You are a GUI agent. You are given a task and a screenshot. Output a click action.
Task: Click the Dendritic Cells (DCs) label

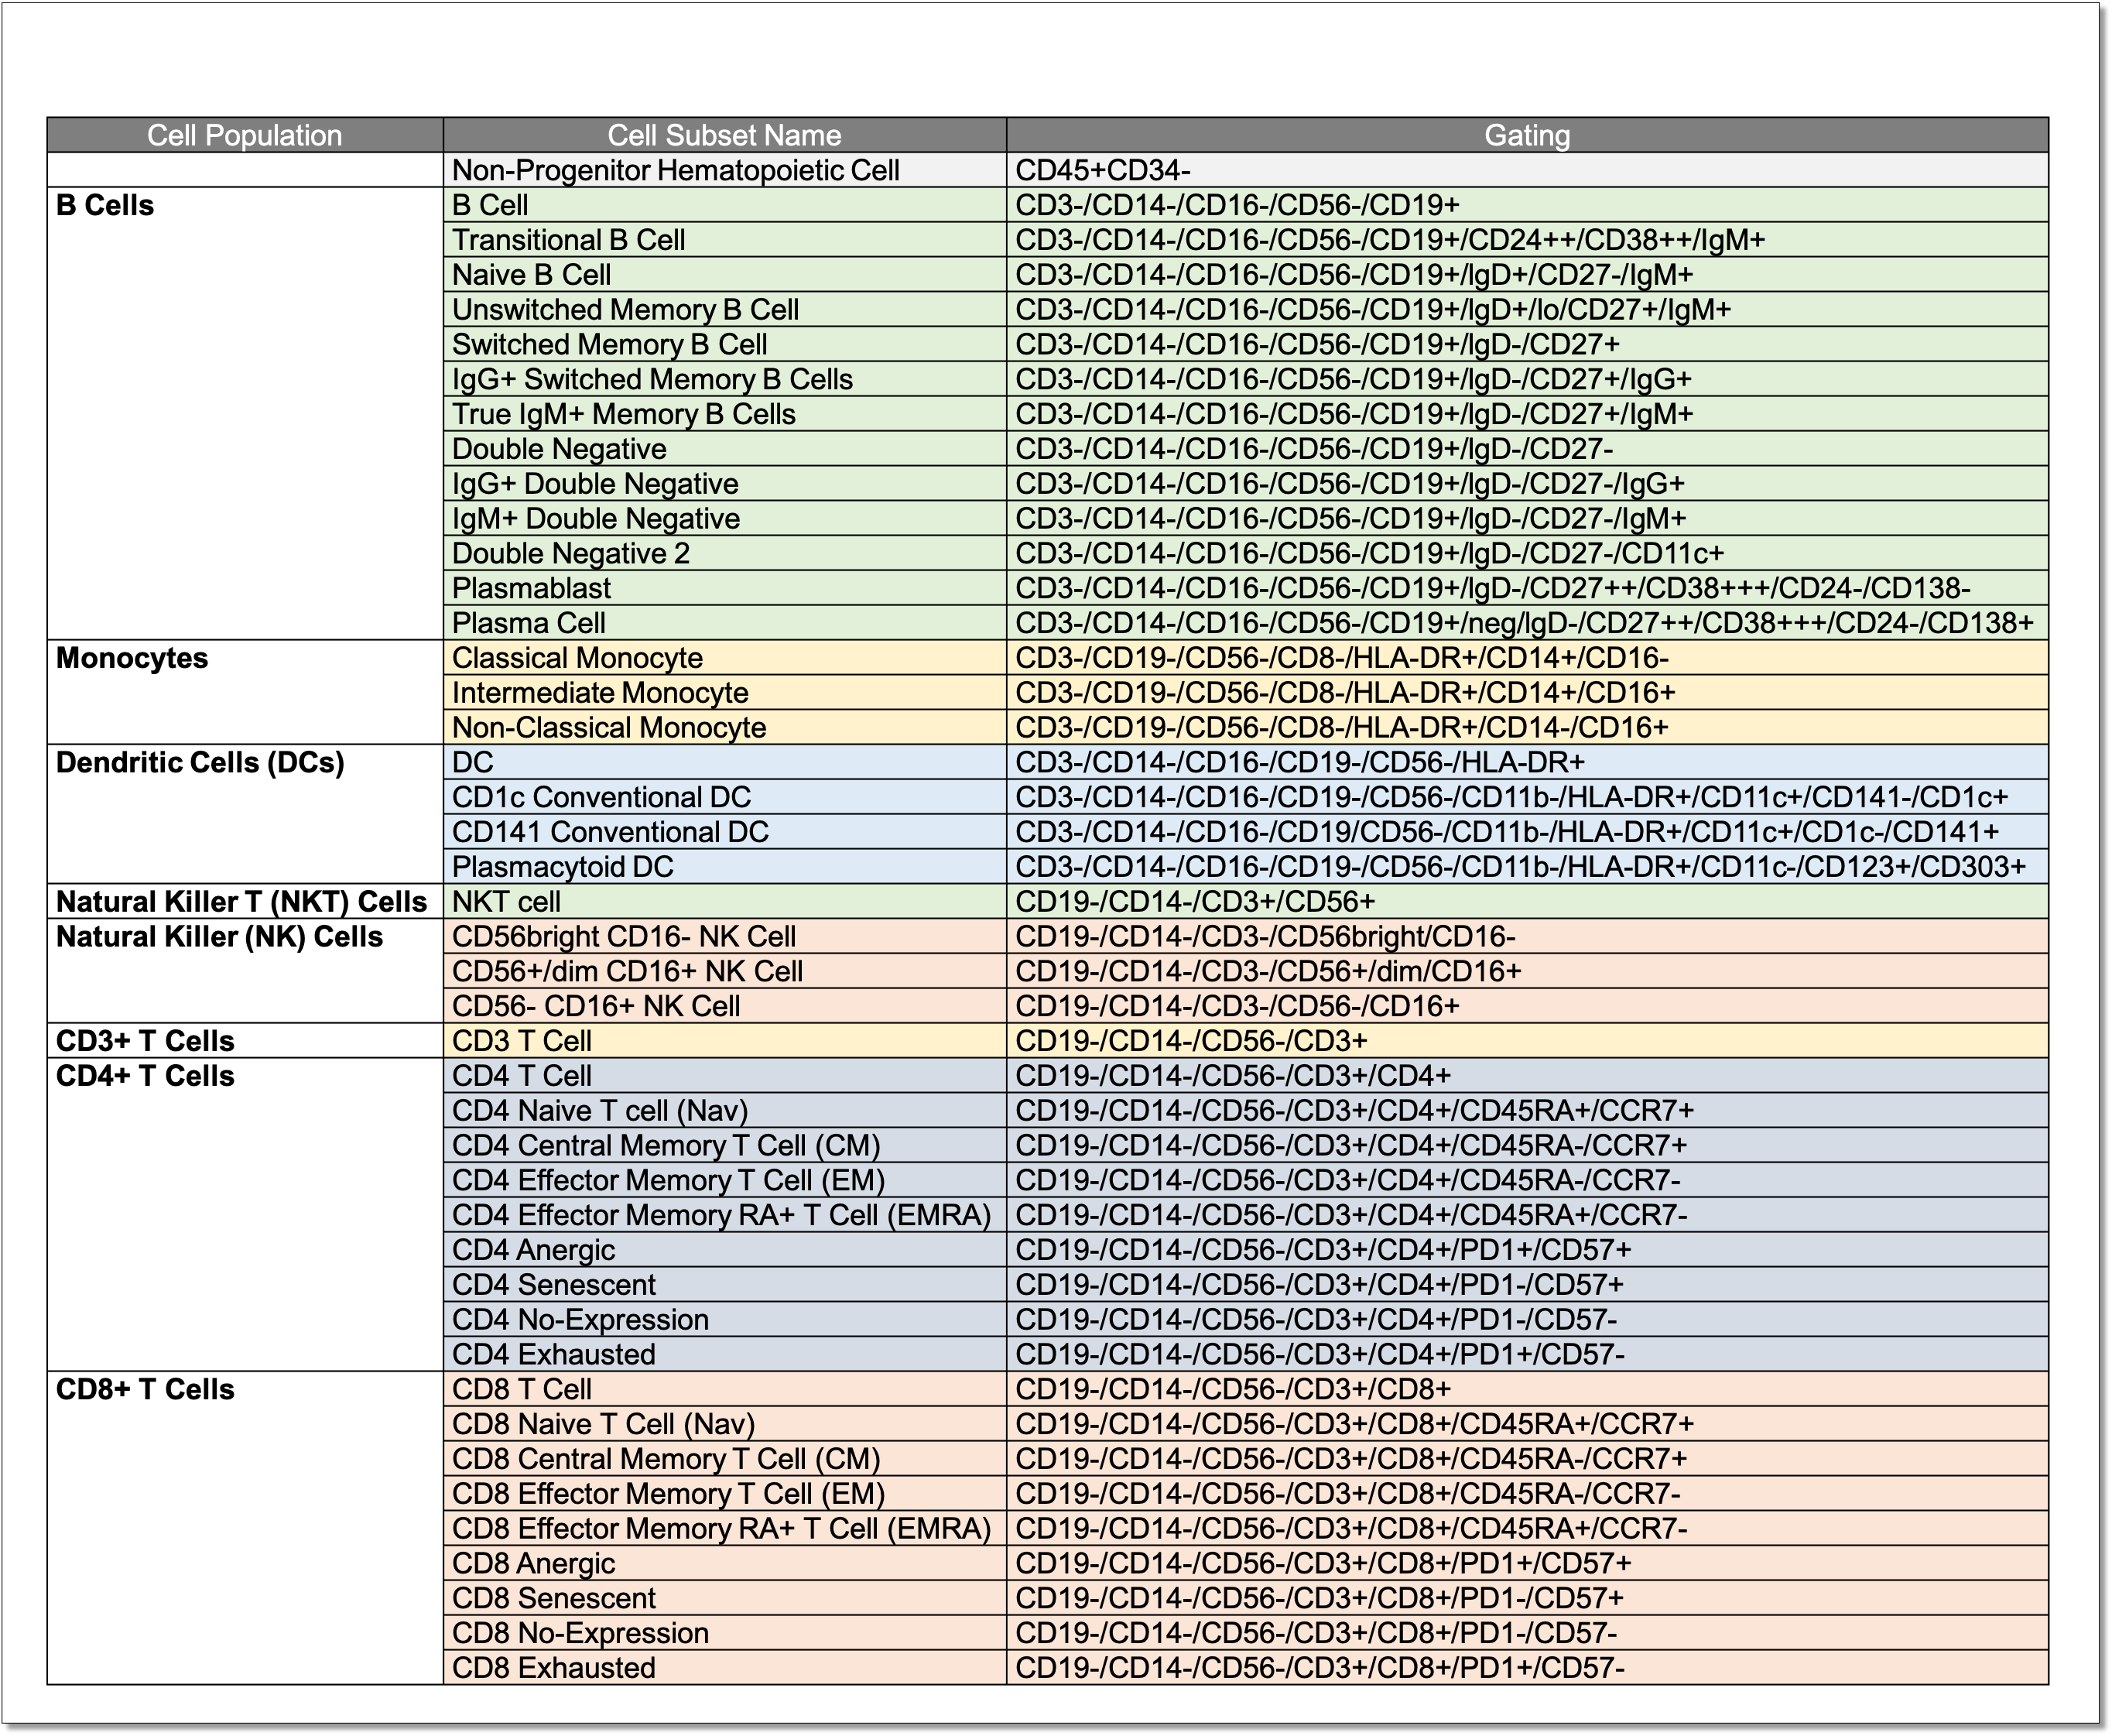pyautogui.click(x=200, y=762)
